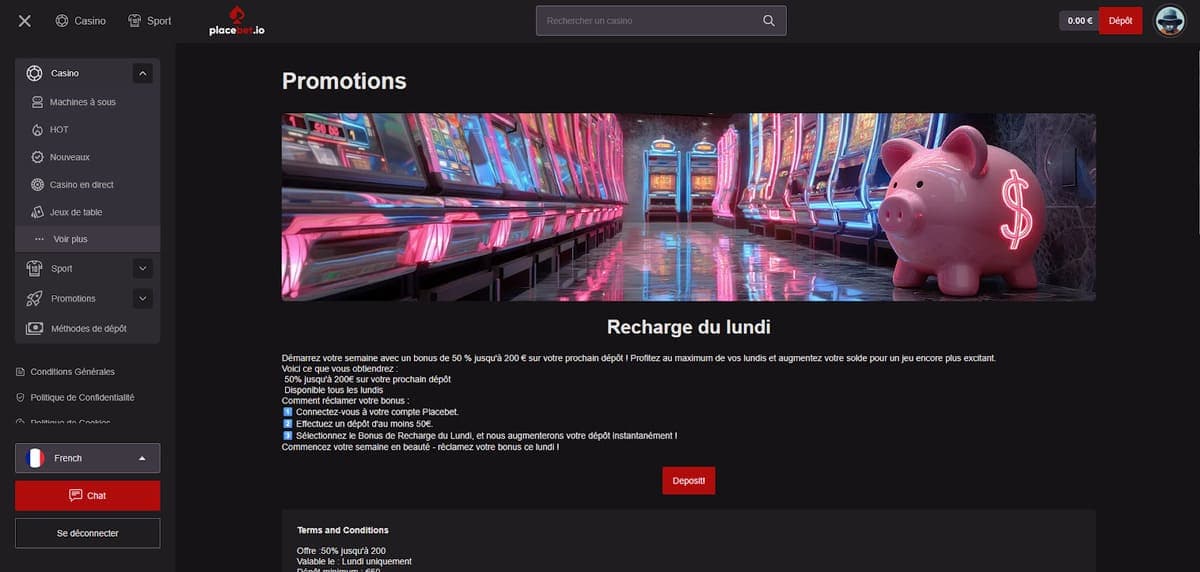Screen dimensions: 1200x572
Task: Click the red Deposit! button
Action: click(x=688, y=481)
